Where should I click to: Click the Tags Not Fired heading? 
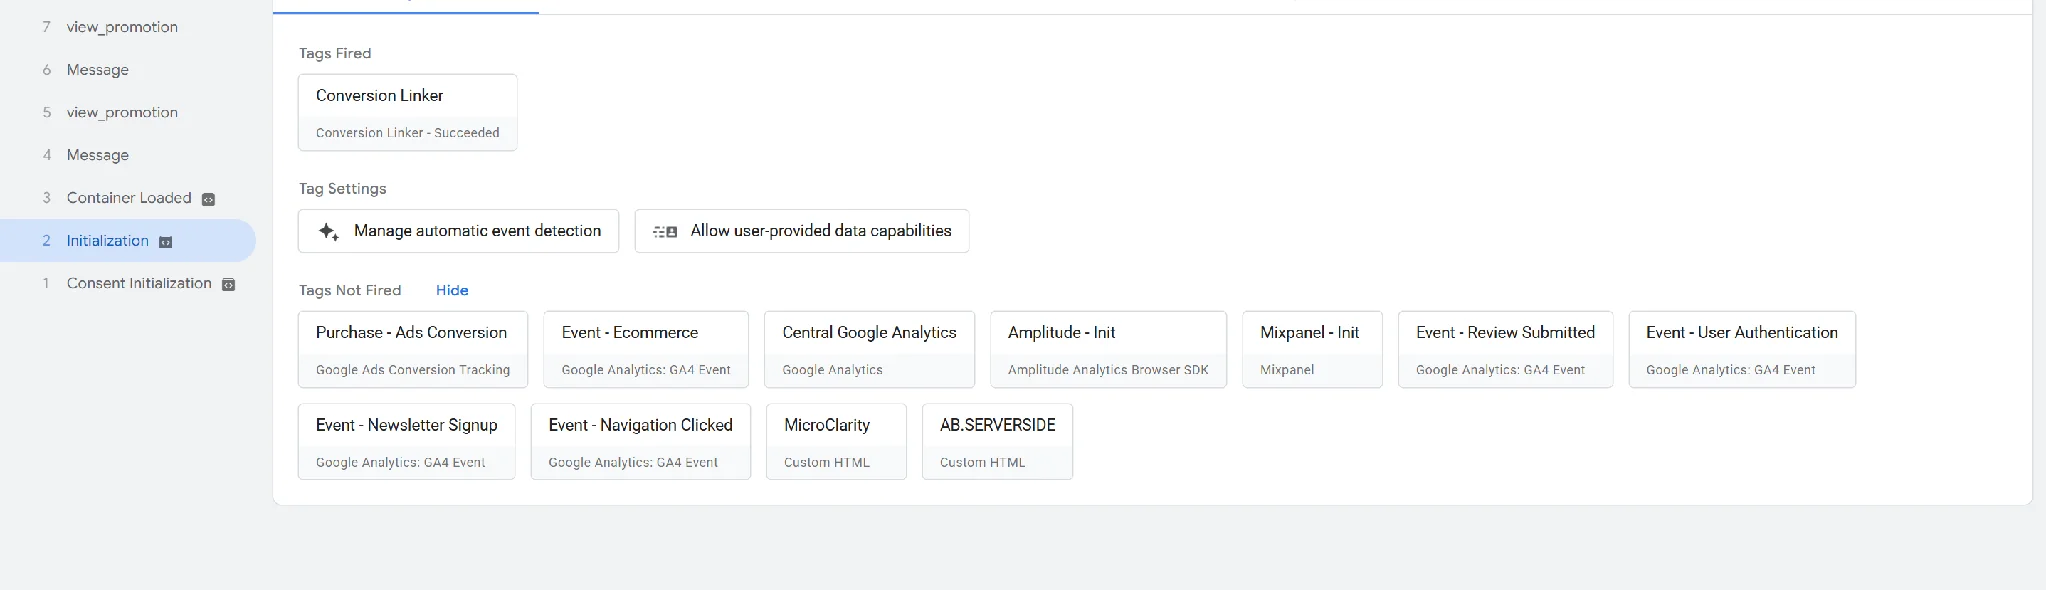point(350,290)
